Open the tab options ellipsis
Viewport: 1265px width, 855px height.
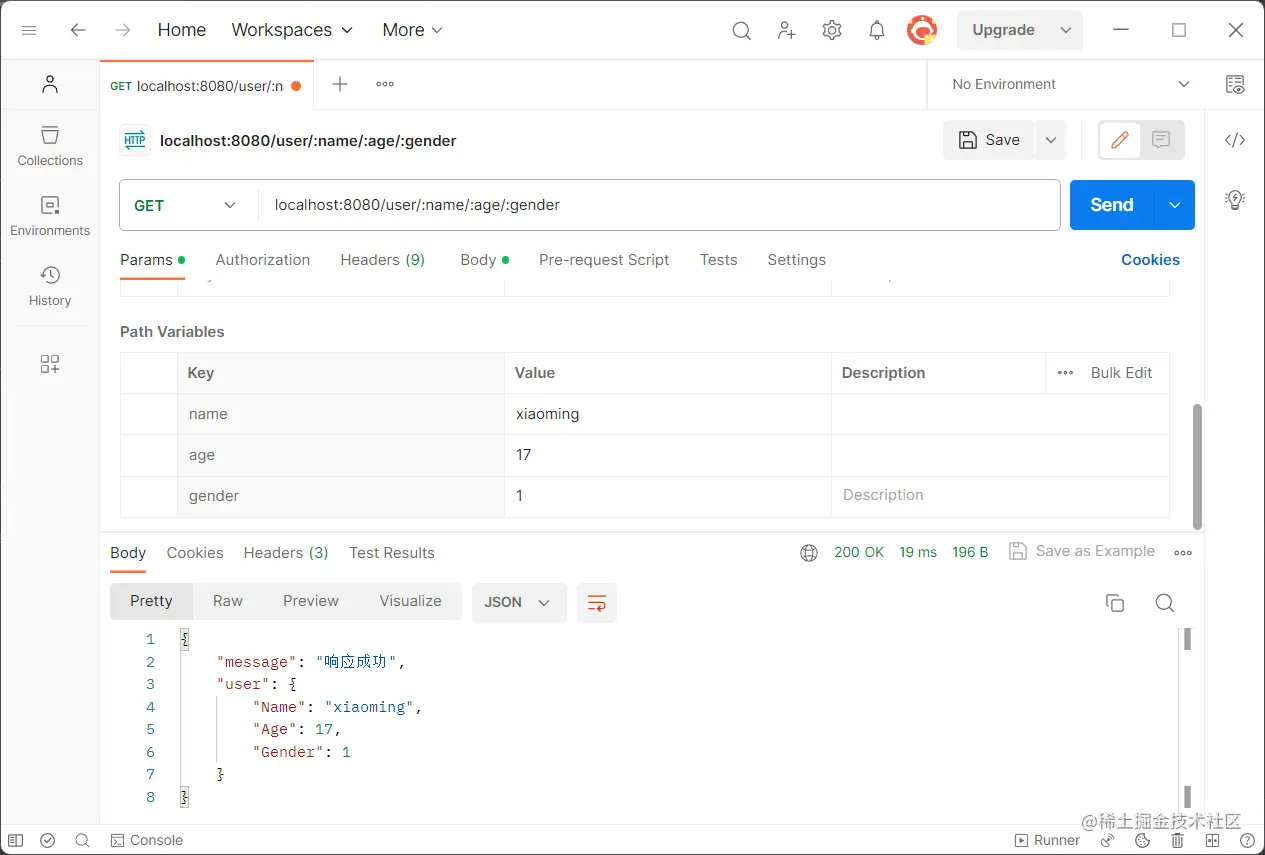coord(385,84)
